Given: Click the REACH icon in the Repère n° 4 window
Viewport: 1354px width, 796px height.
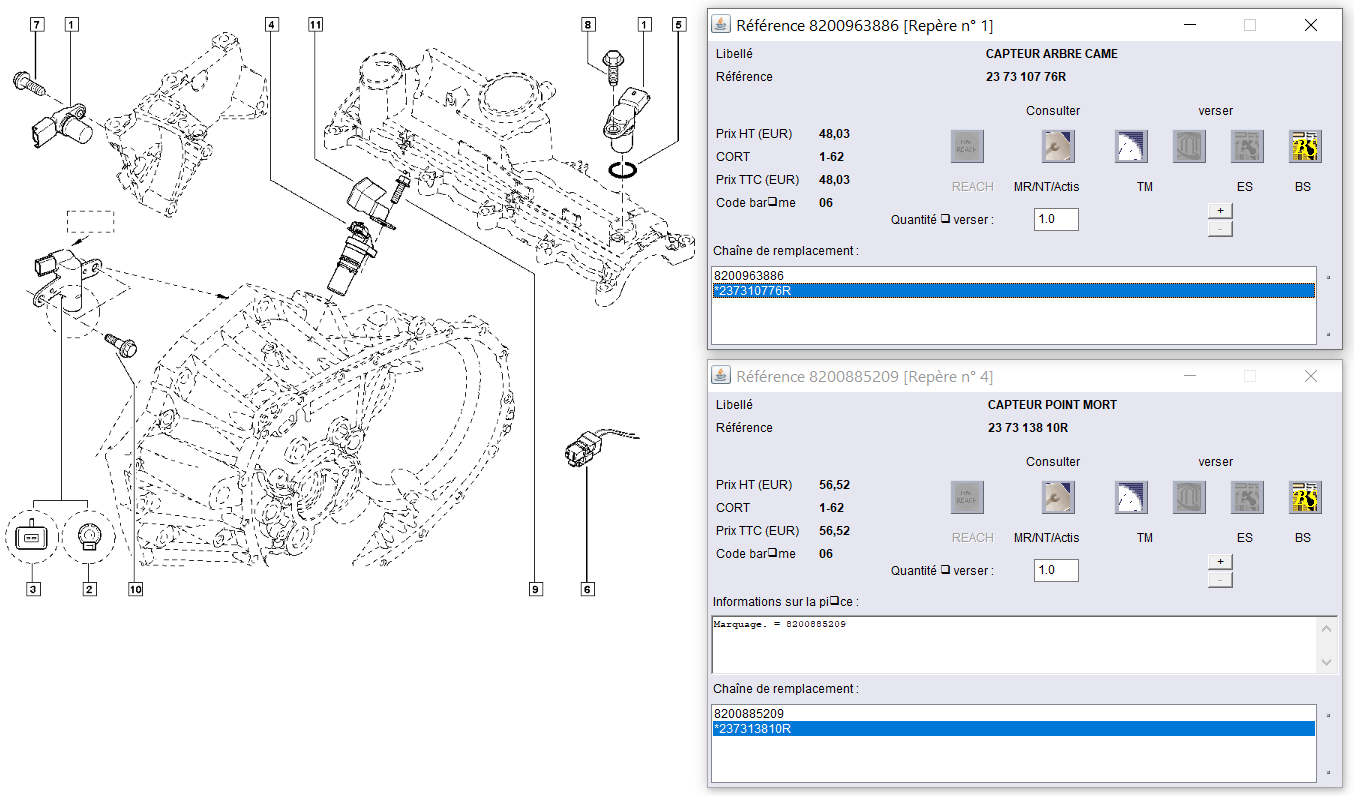Looking at the screenshot, I should pos(967,498).
